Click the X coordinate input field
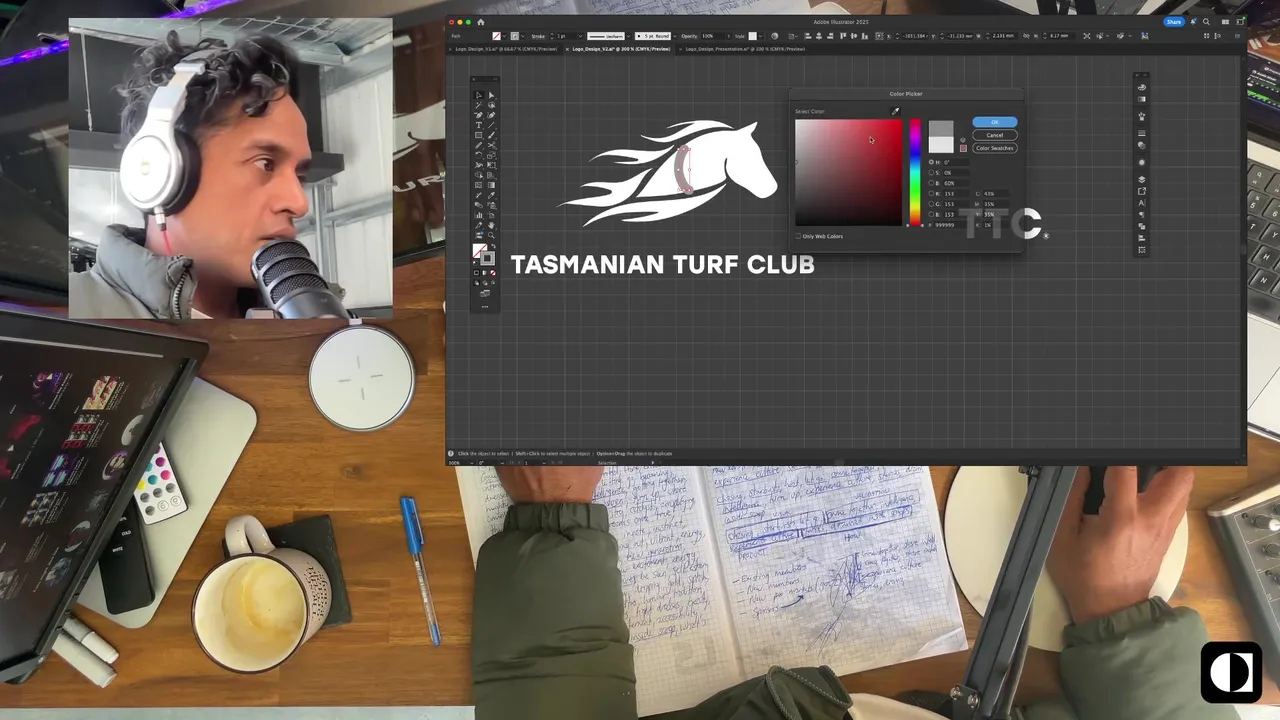Image resolution: width=1280 pixels, height=720 pixels. [x=915, y=36]
